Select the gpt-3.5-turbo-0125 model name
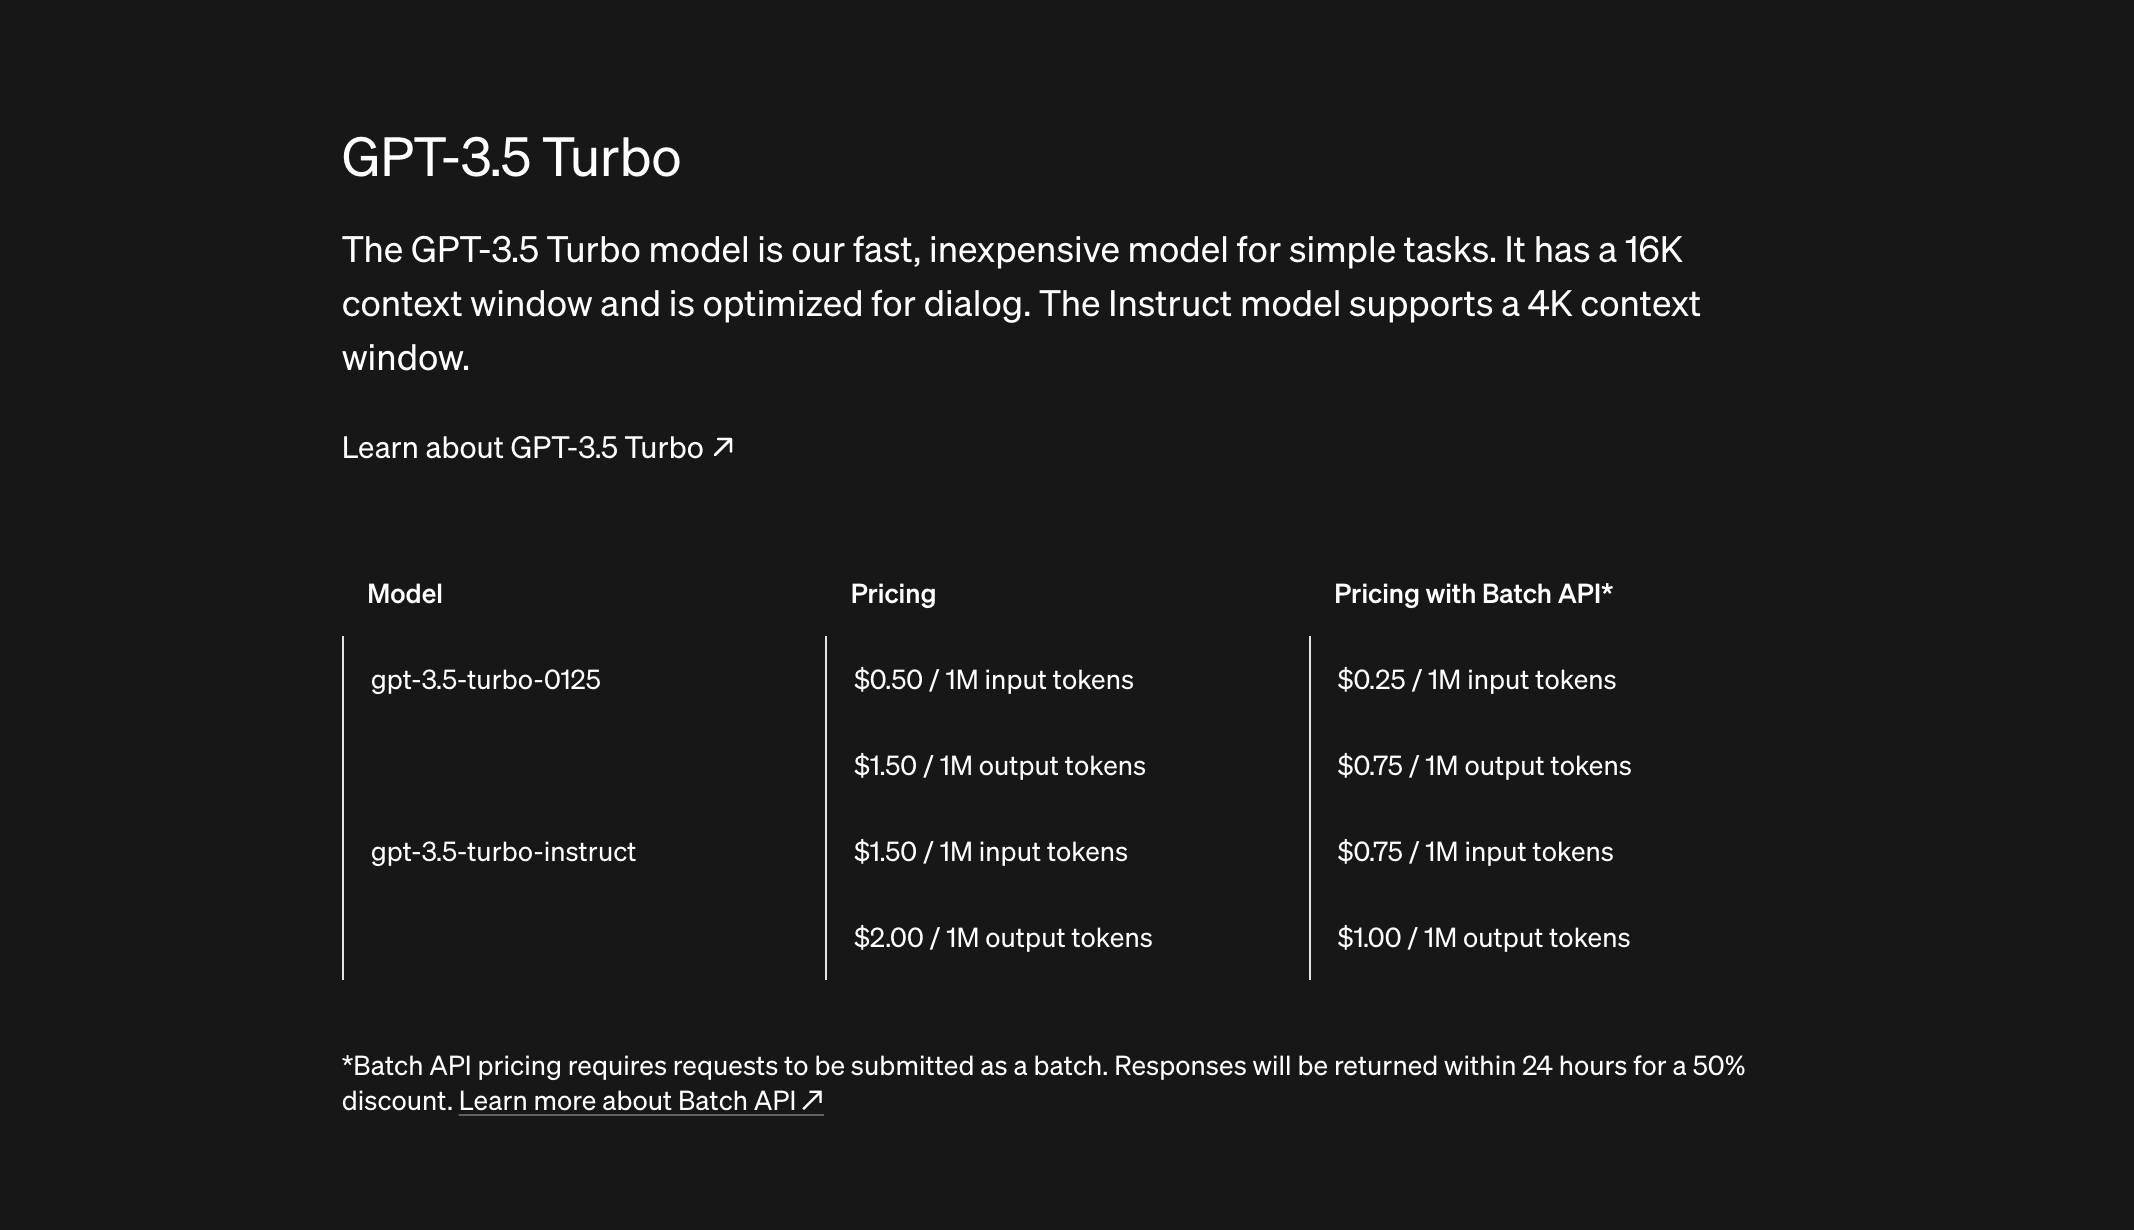Viewport: 2134px width, 1230px height. coord(486,680)
